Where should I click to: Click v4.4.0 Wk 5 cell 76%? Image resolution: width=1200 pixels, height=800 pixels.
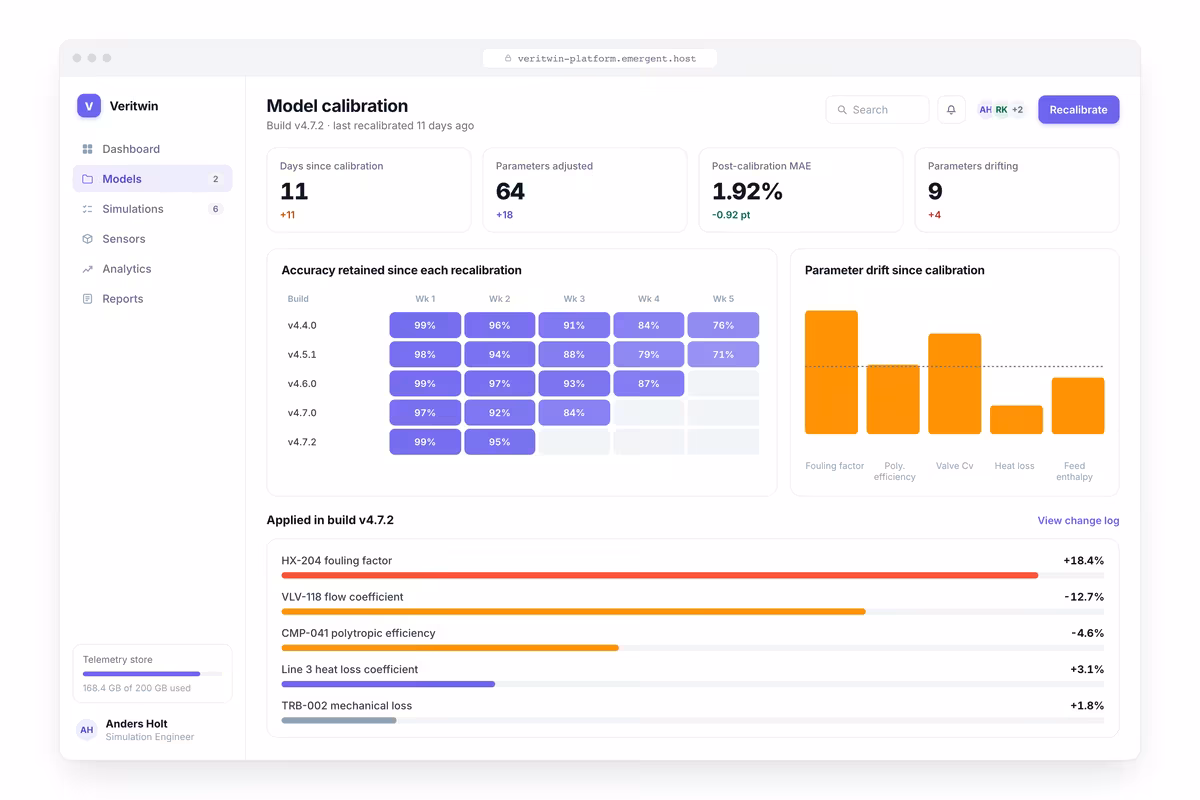pos(723,325)
